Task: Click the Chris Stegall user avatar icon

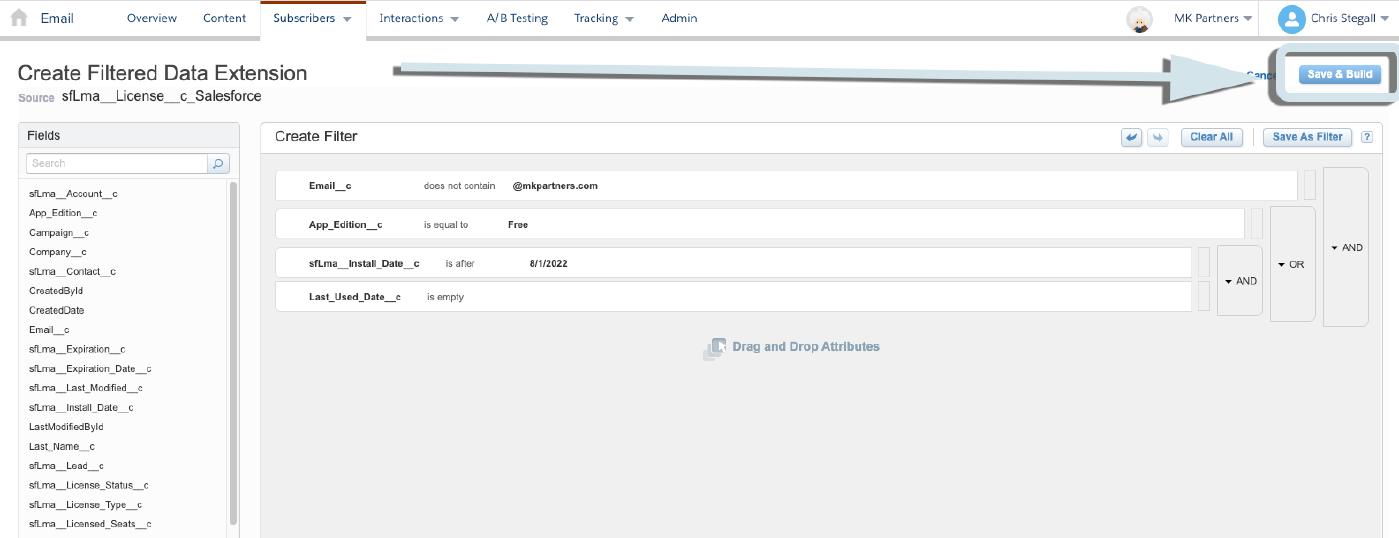Action: tap(1291, 19)
